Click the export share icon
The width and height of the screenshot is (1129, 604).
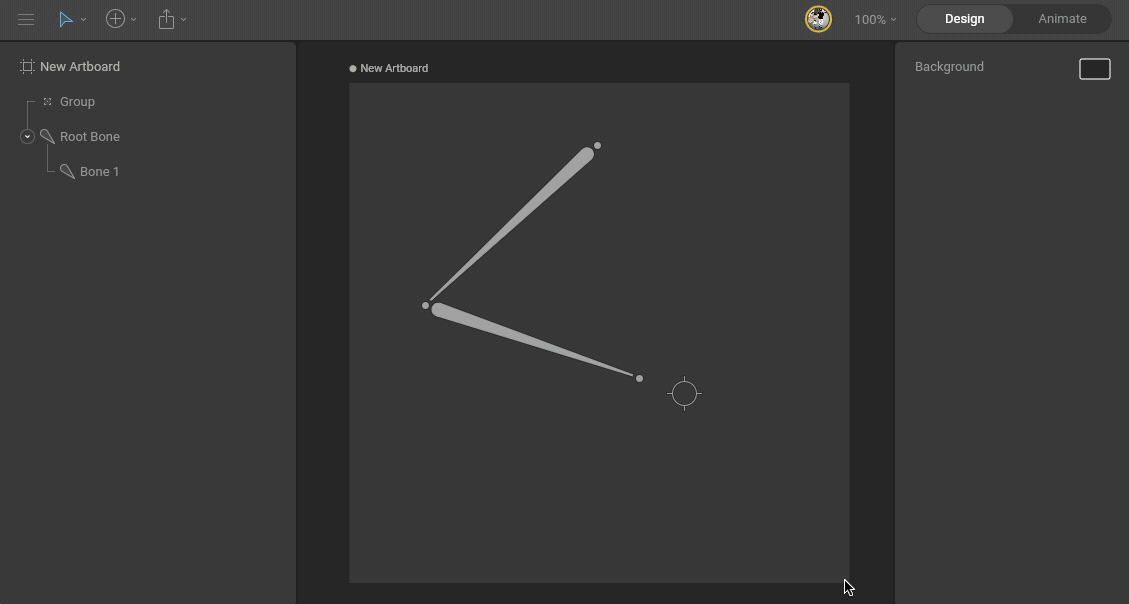pos(166,19)
